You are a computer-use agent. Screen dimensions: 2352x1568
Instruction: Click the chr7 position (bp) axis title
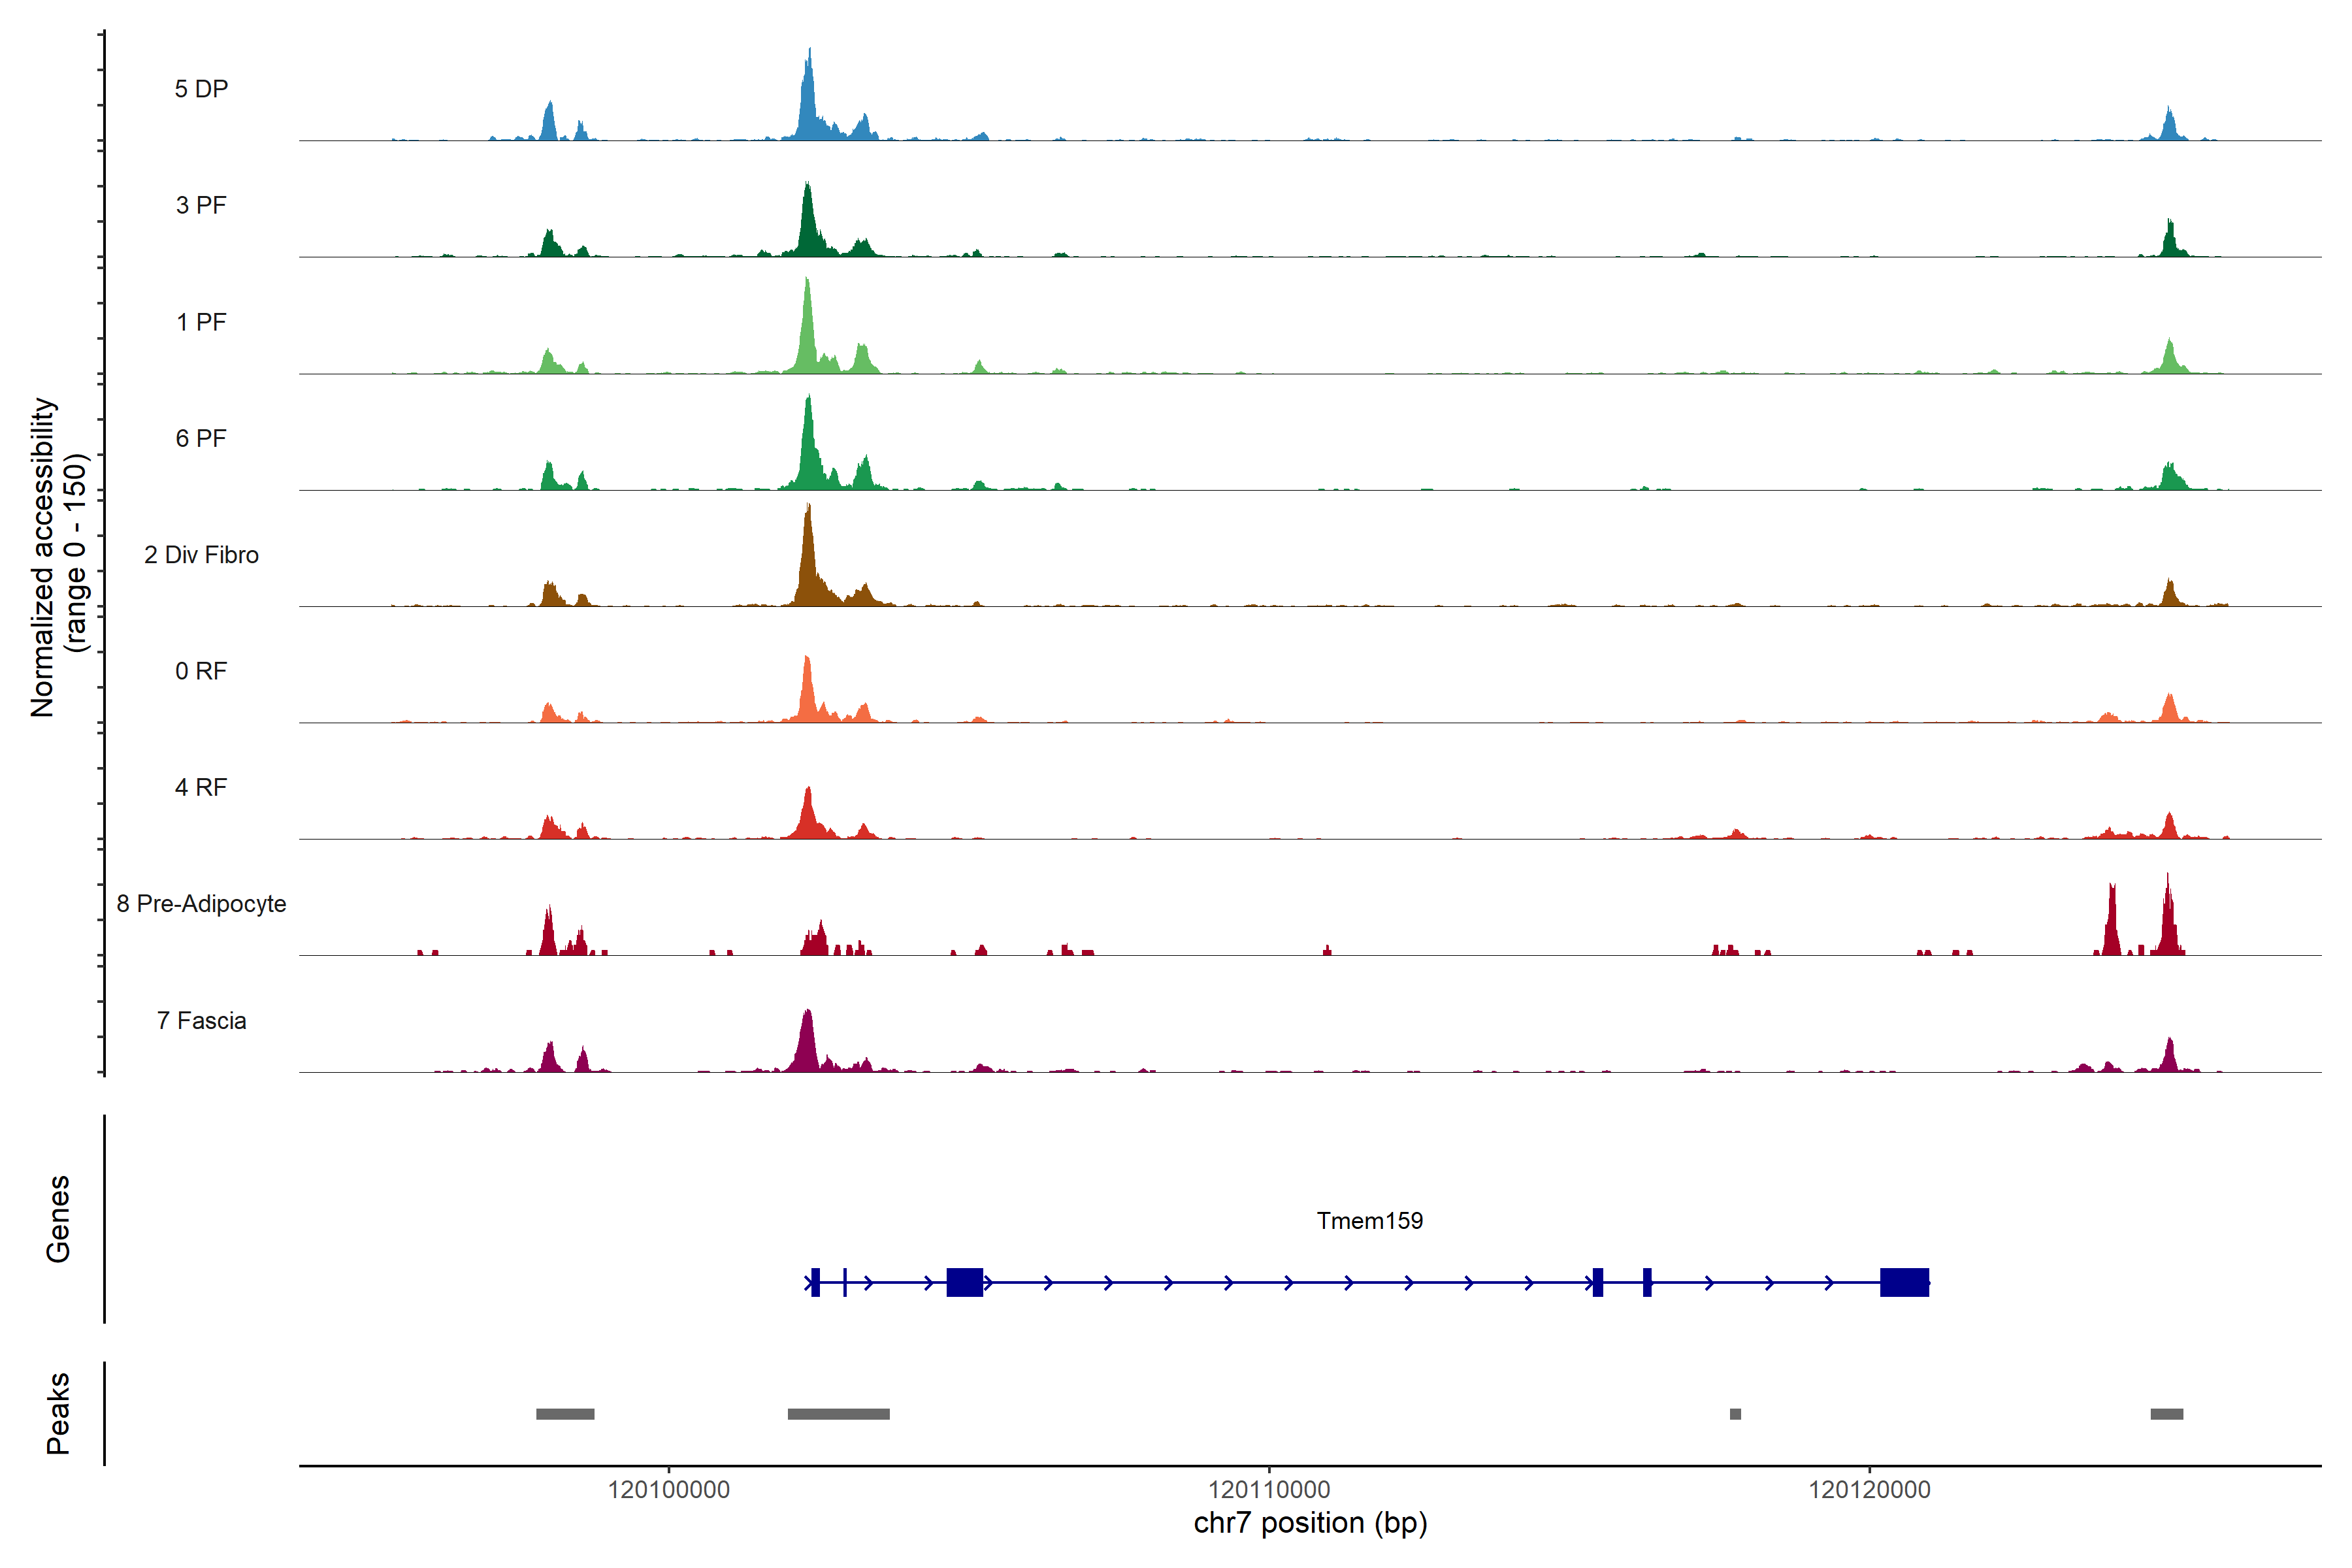(x=1310, y=1523)
